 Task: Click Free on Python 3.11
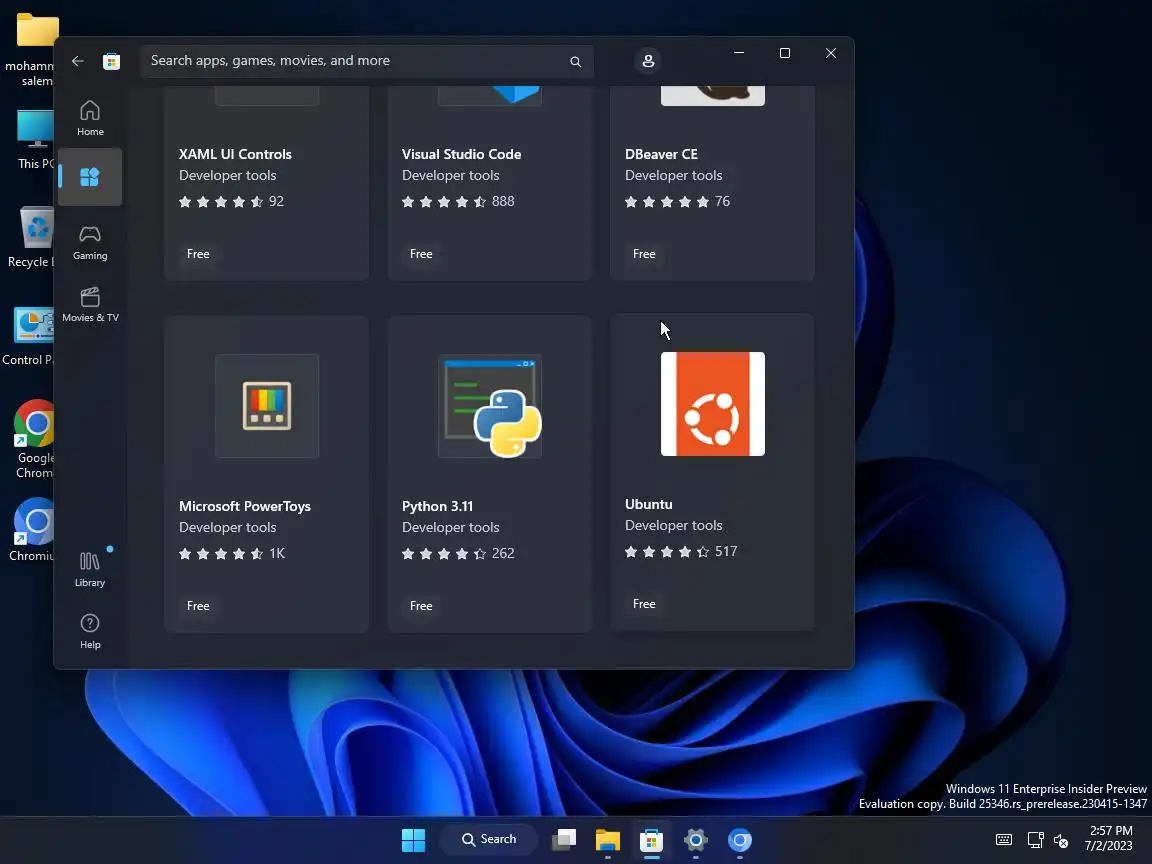(421, 605)
